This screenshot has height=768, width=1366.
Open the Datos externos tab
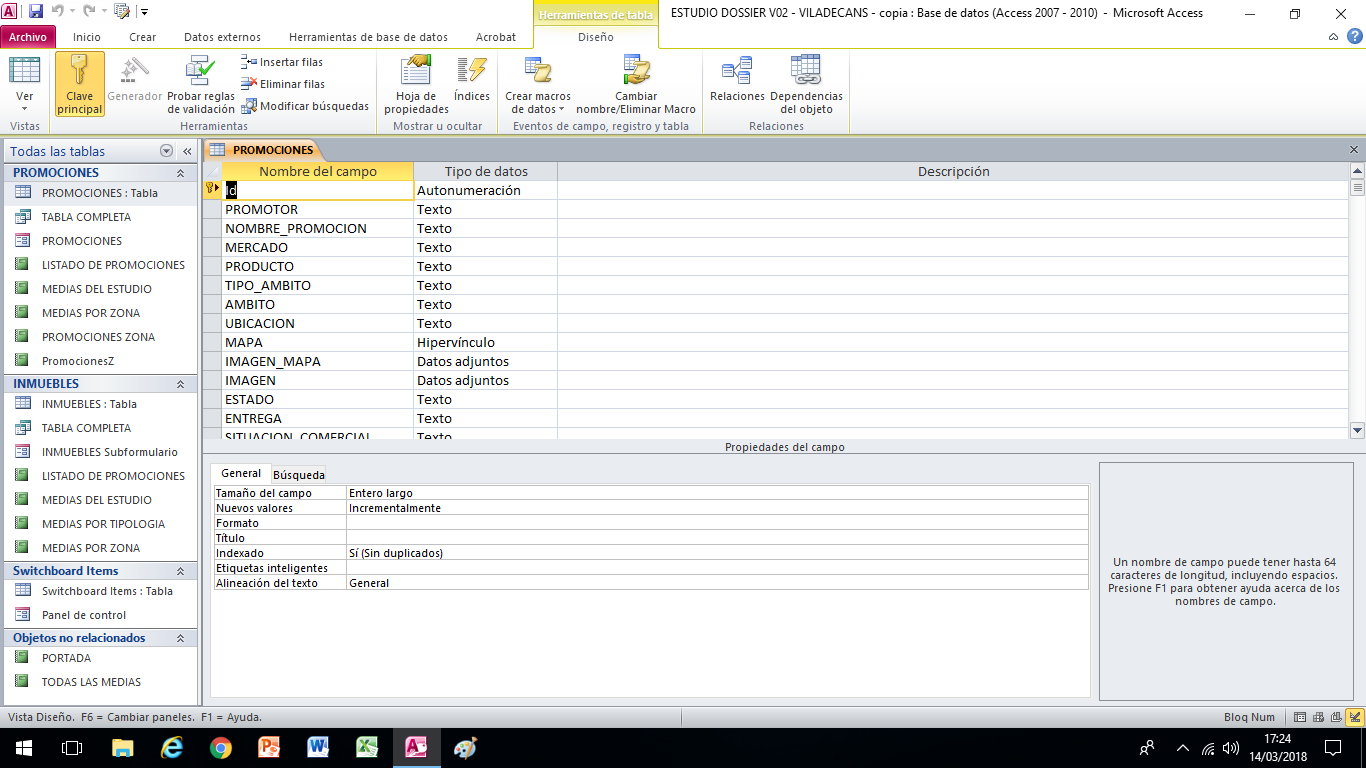tap(222, 37)
